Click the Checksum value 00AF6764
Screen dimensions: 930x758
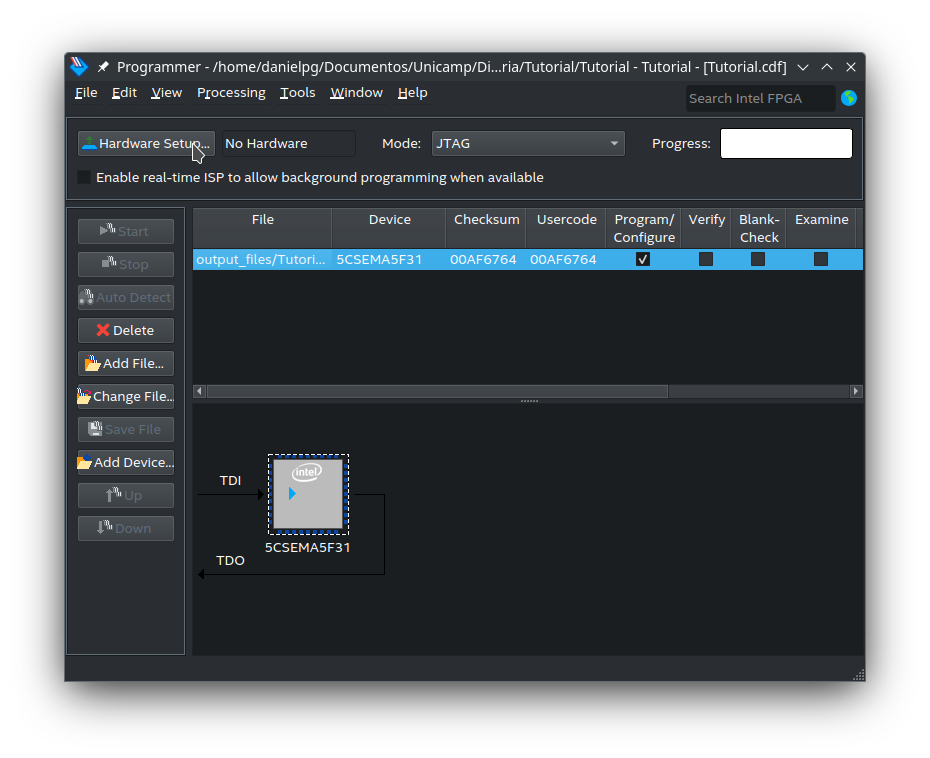tap(483, 260)
